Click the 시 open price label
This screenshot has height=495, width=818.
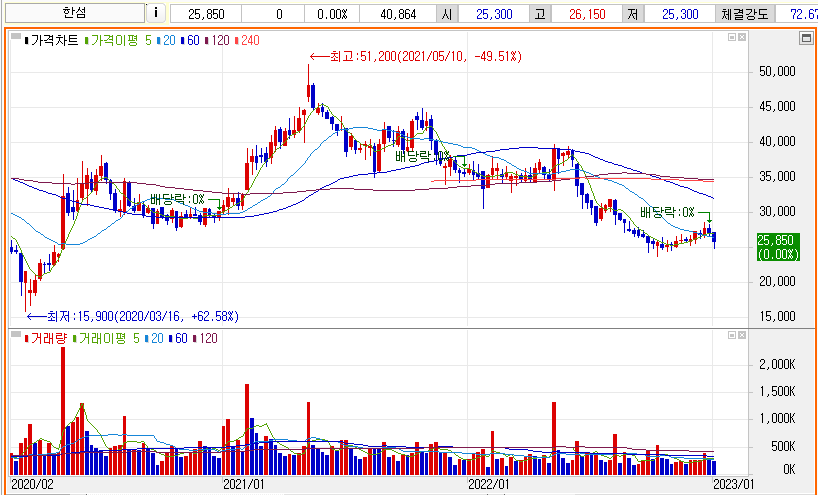(447, 14)
